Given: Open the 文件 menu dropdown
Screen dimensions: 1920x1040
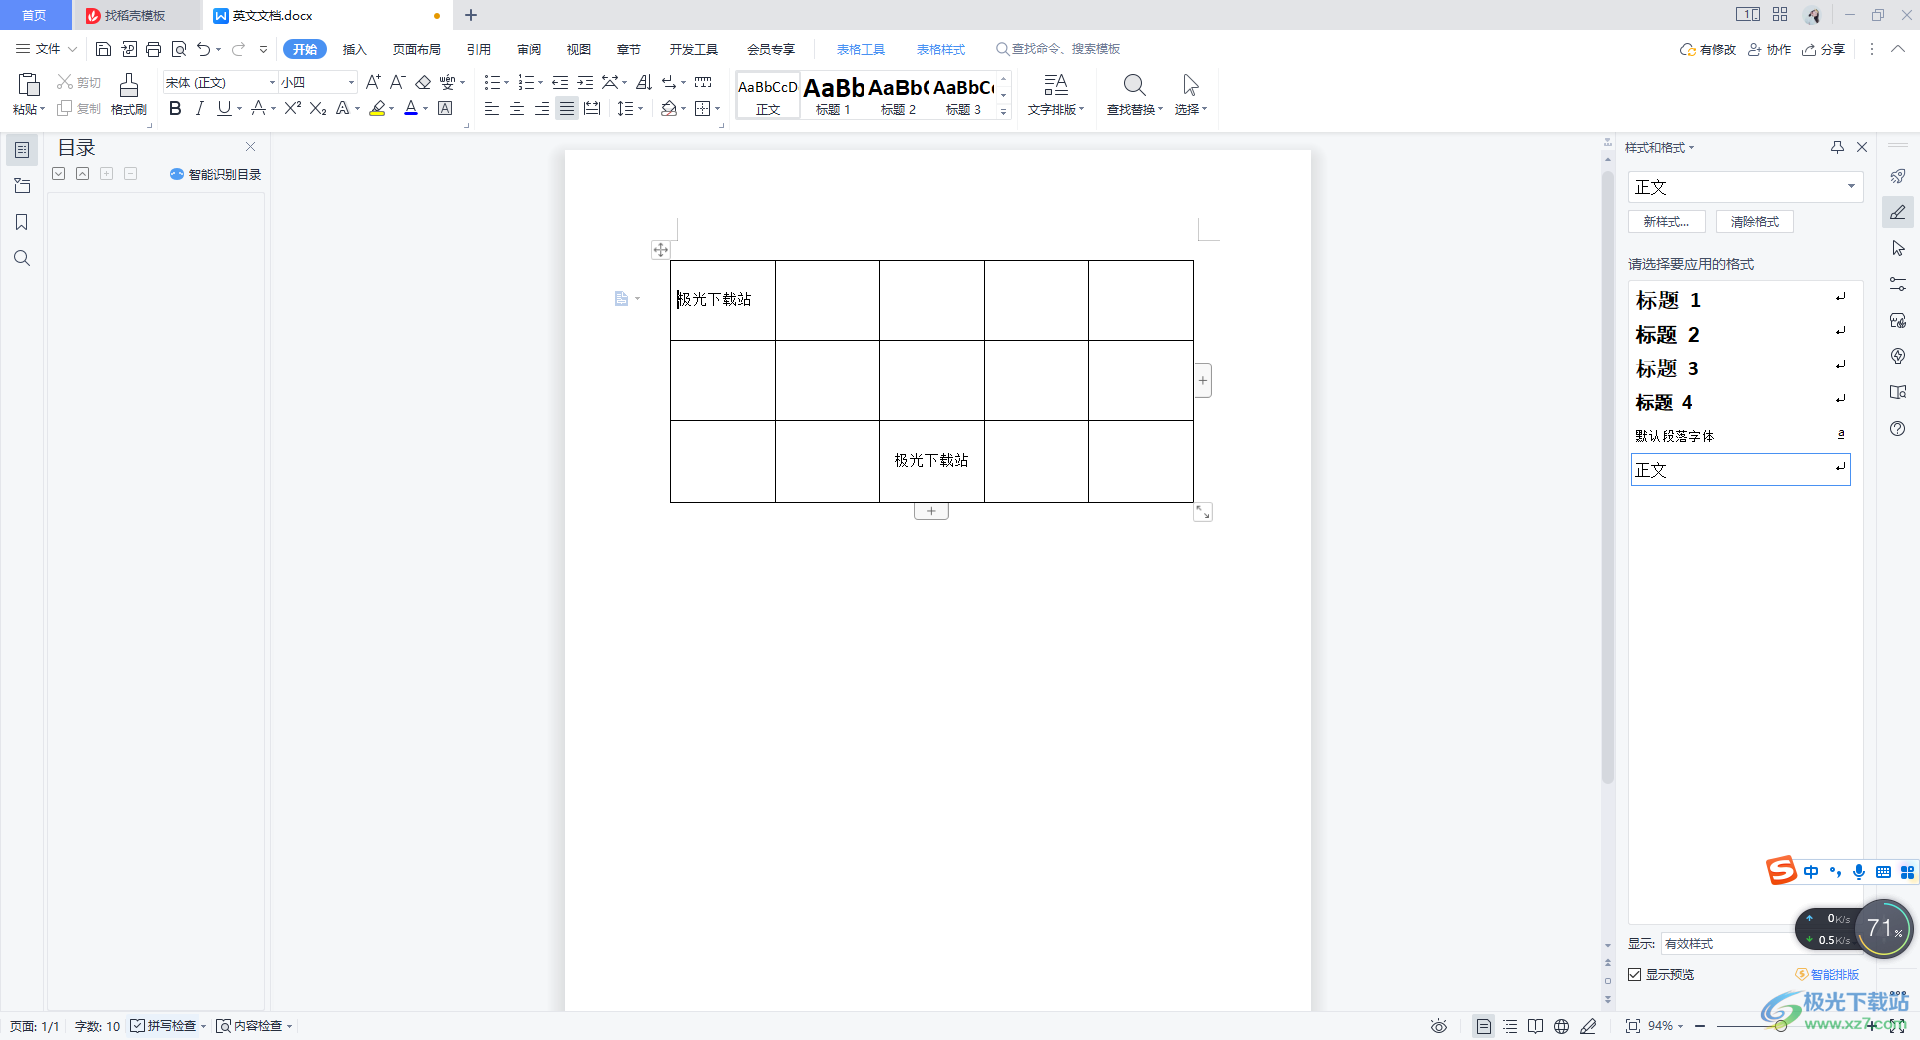Looking at the screenshot, I should pyautogui.click(x=46, y=49).
